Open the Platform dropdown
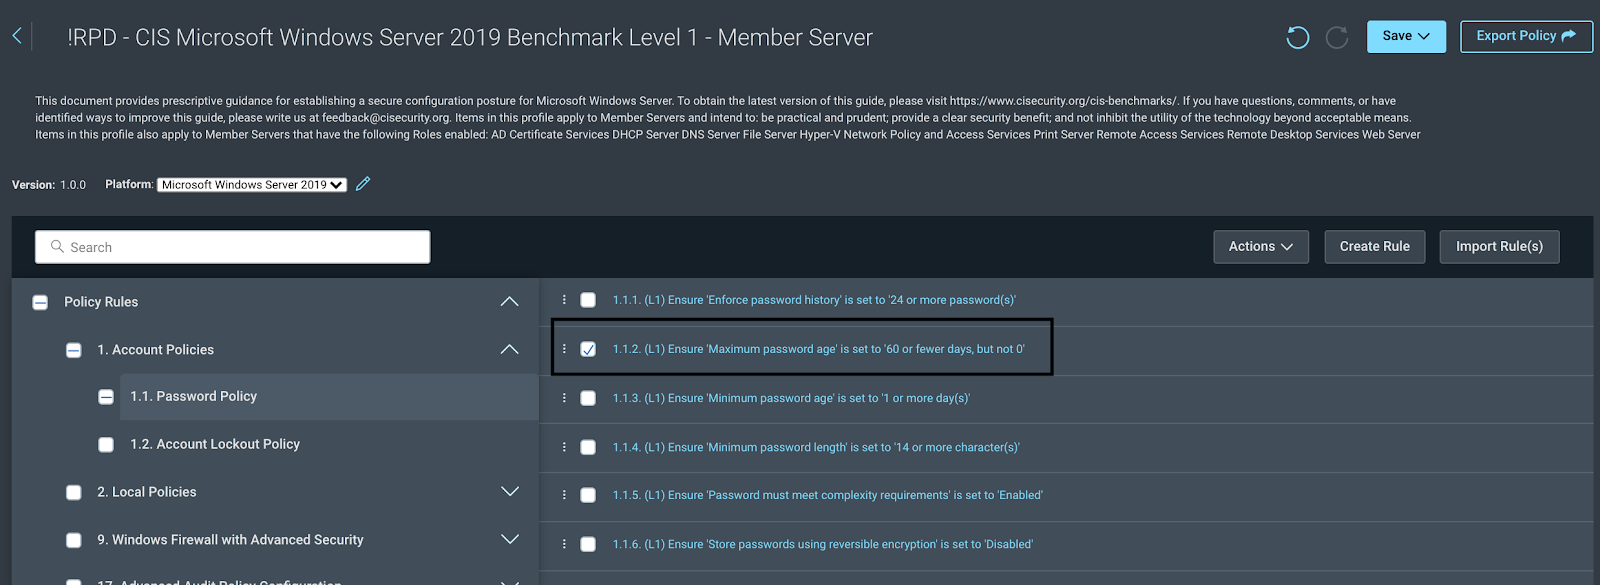 pyautogui.click(x=252, y=185)
